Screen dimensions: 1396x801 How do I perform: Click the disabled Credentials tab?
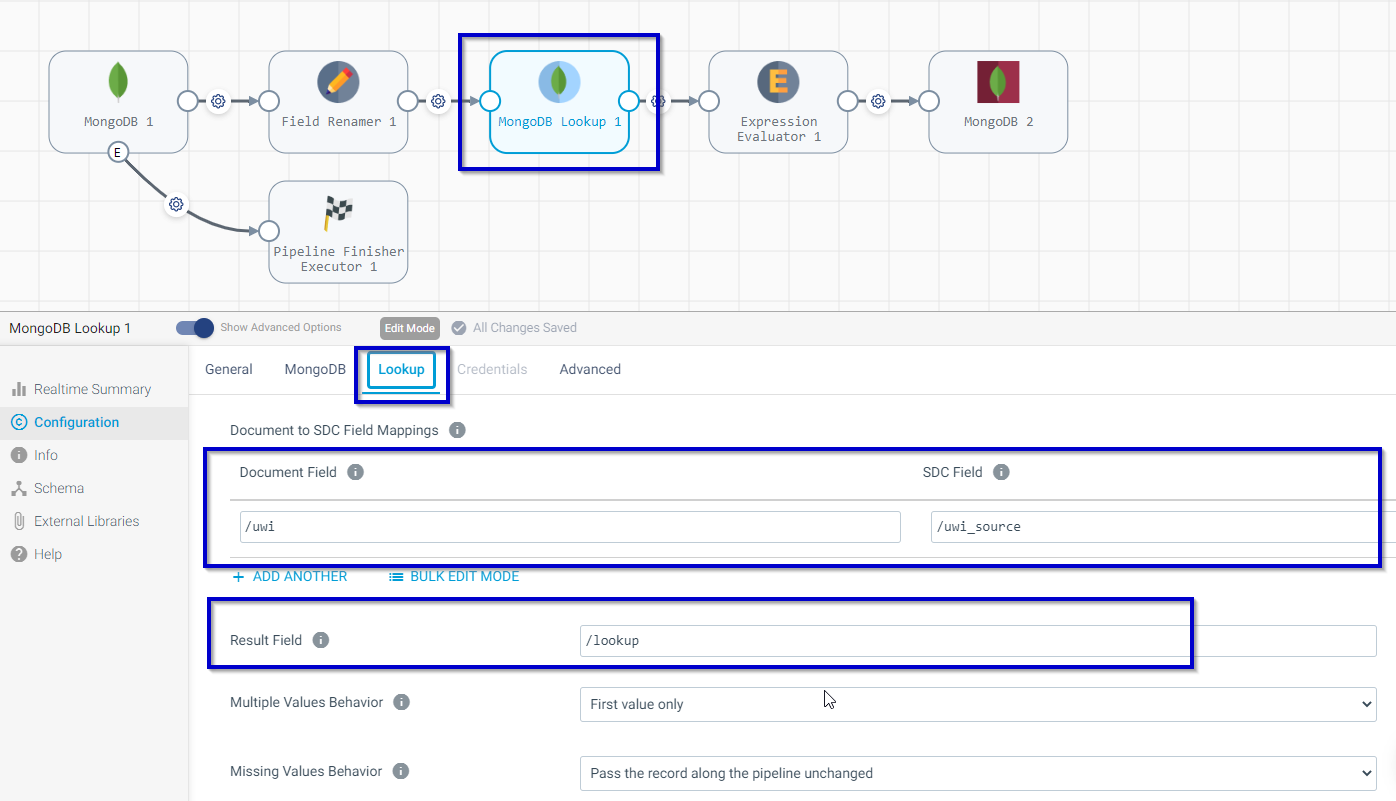(492, 369)
